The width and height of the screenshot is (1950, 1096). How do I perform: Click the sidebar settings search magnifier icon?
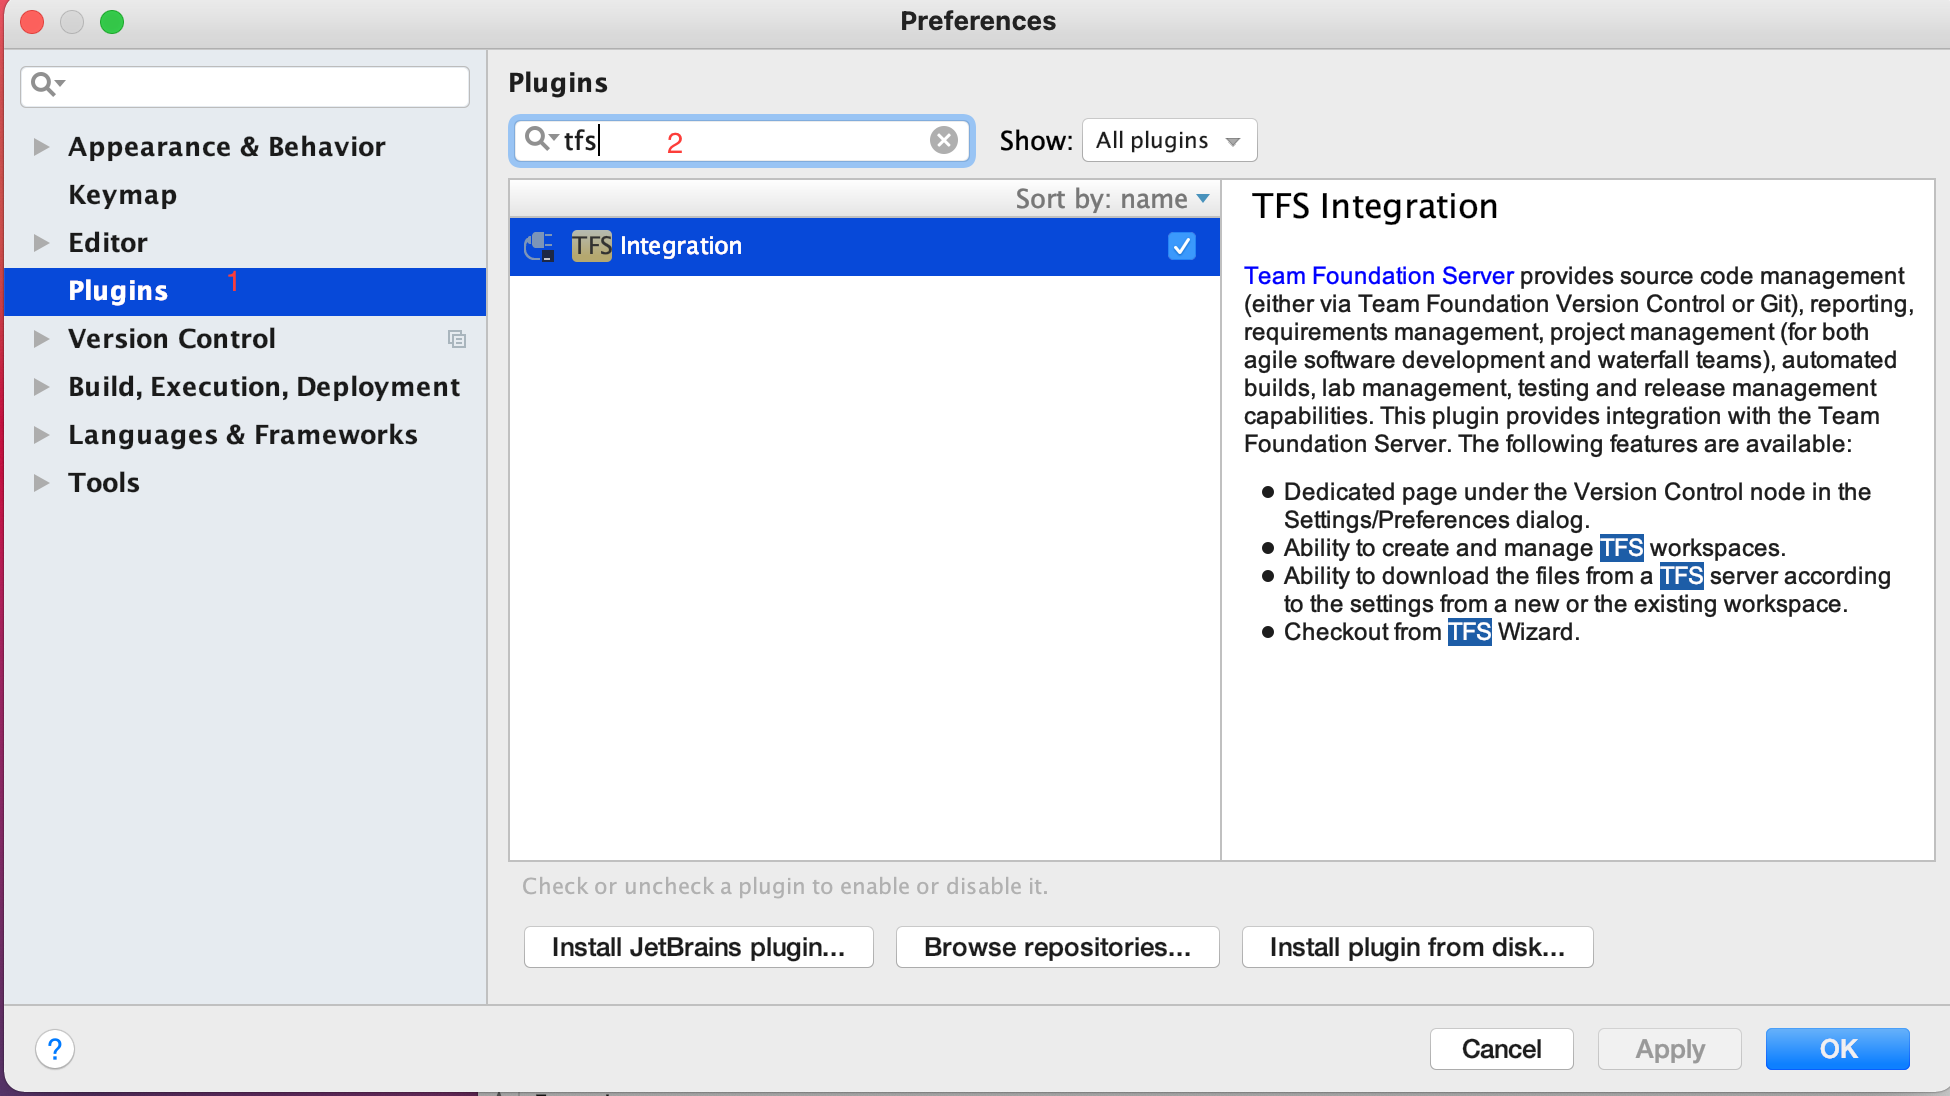46,84
